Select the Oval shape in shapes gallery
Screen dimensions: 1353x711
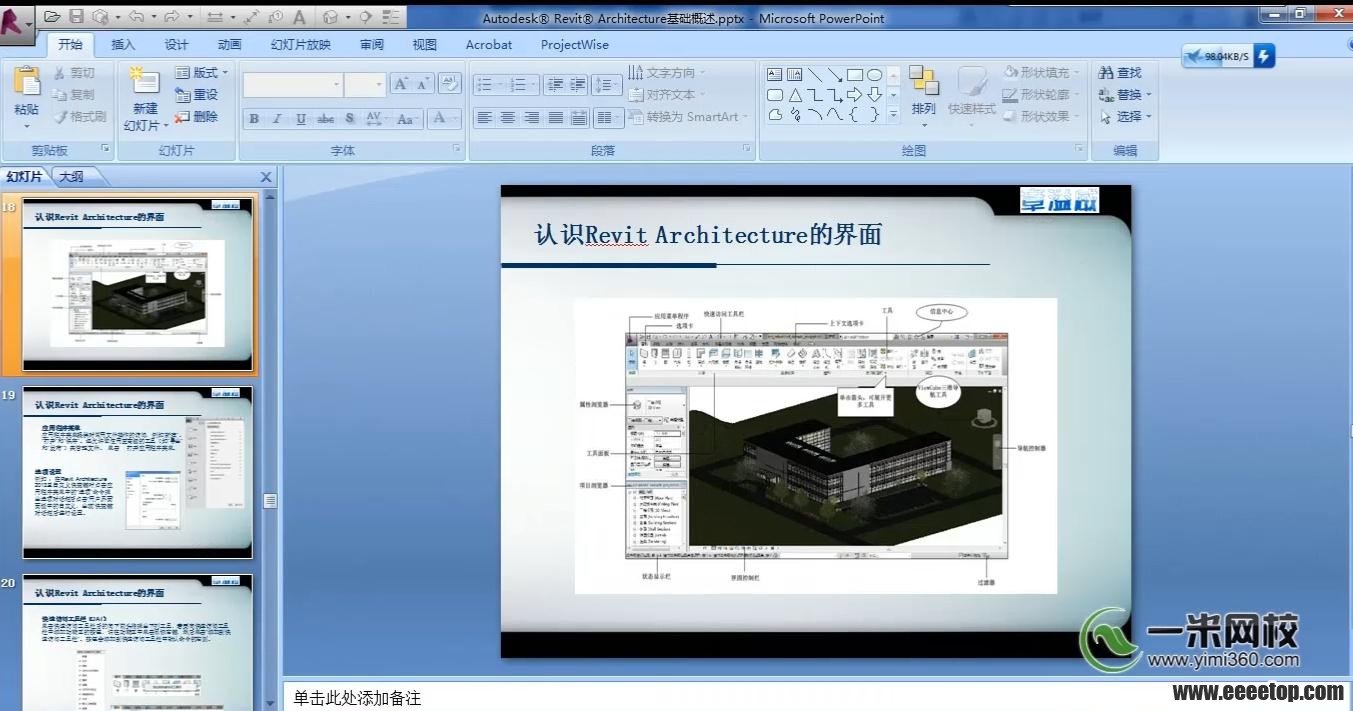point(874,74)
